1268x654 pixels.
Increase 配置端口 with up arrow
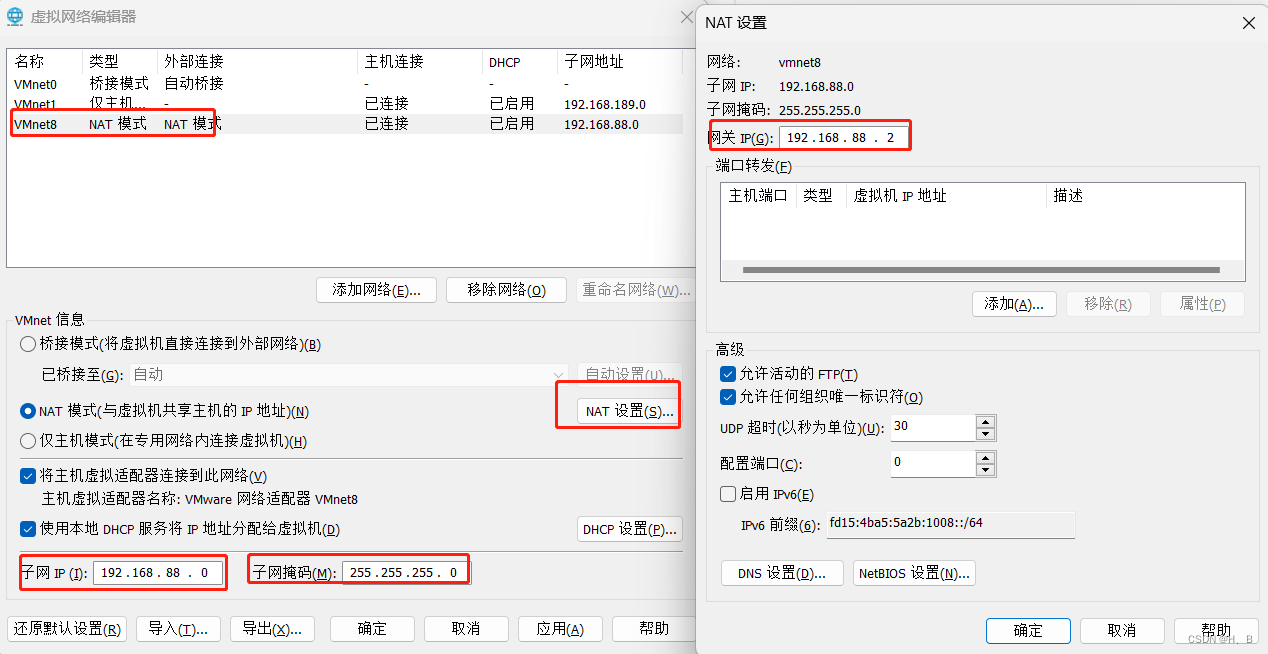[986, 458]
